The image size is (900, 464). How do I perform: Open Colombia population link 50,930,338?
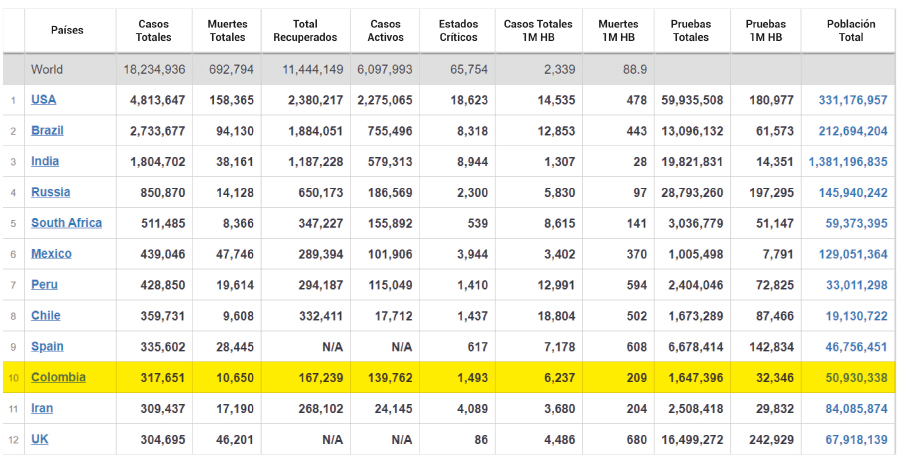[x=856, y=378]
